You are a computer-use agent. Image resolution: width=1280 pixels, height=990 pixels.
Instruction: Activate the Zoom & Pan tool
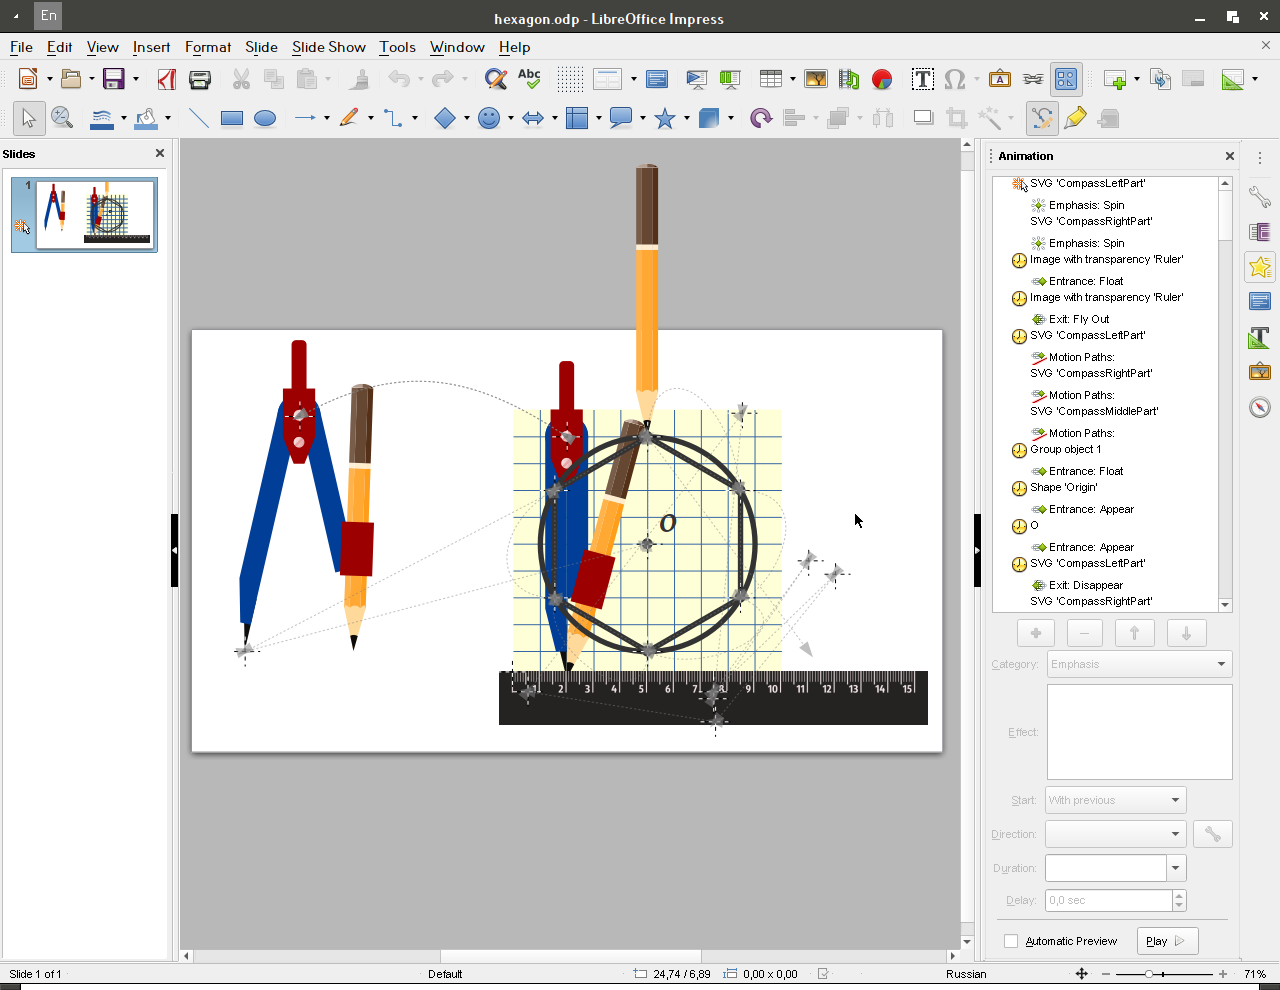pyautogui.click(x=62, y=118)
